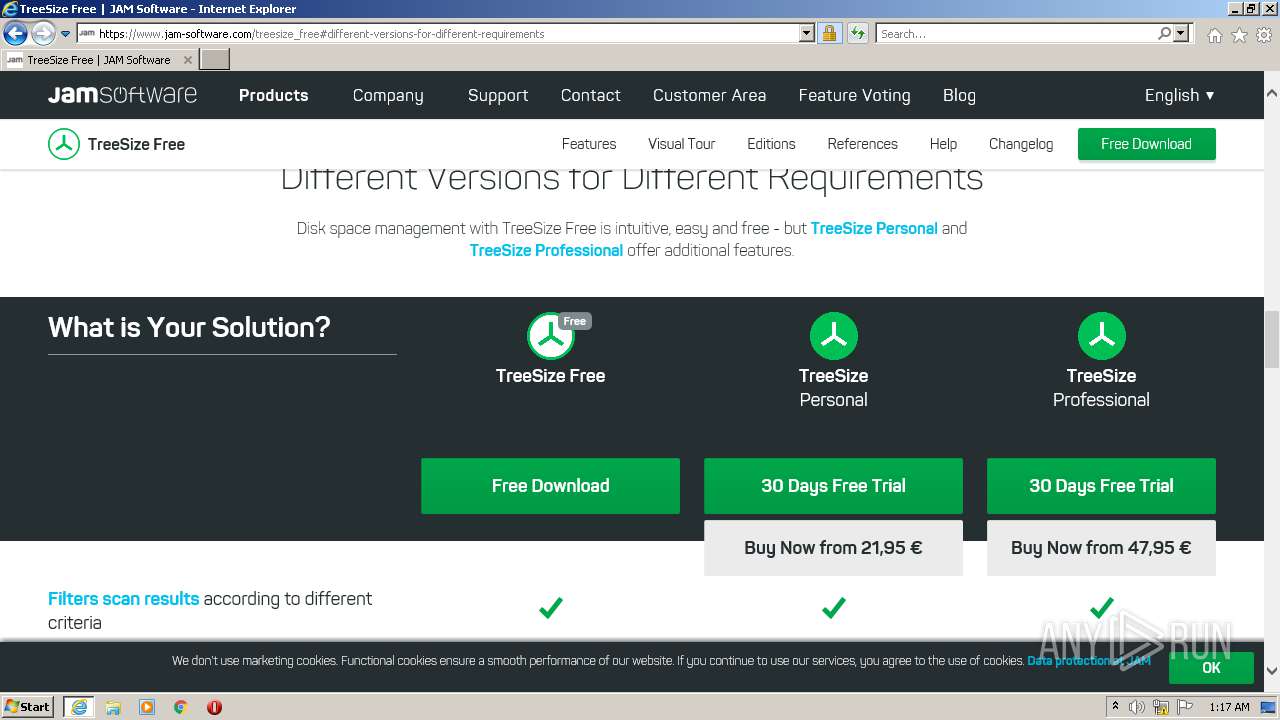Open the Blog link

pyautogui.click(x=959, y=96)
